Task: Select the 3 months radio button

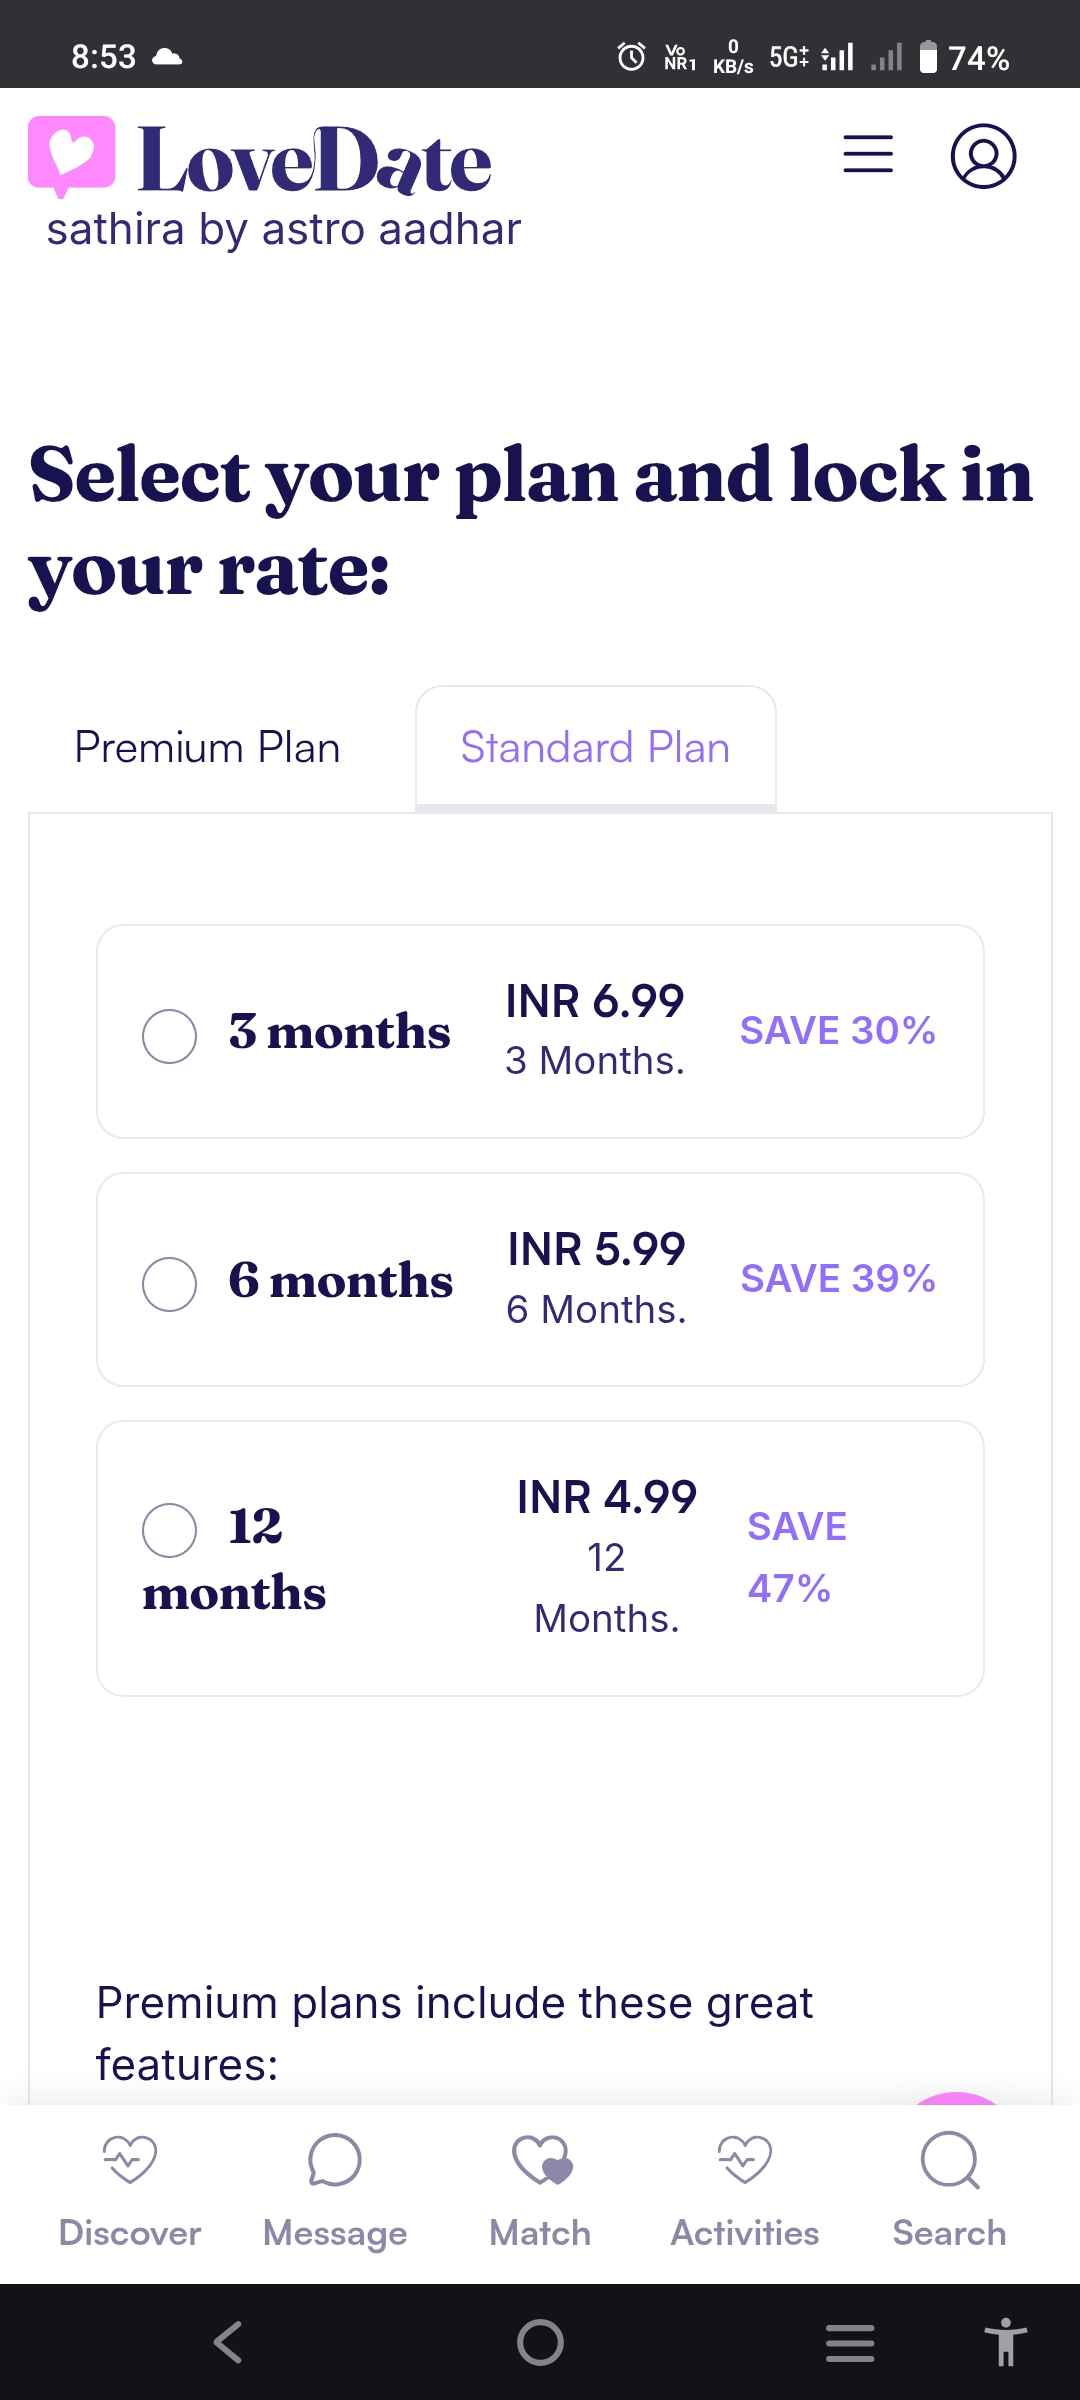Action: pos(170,1036)
